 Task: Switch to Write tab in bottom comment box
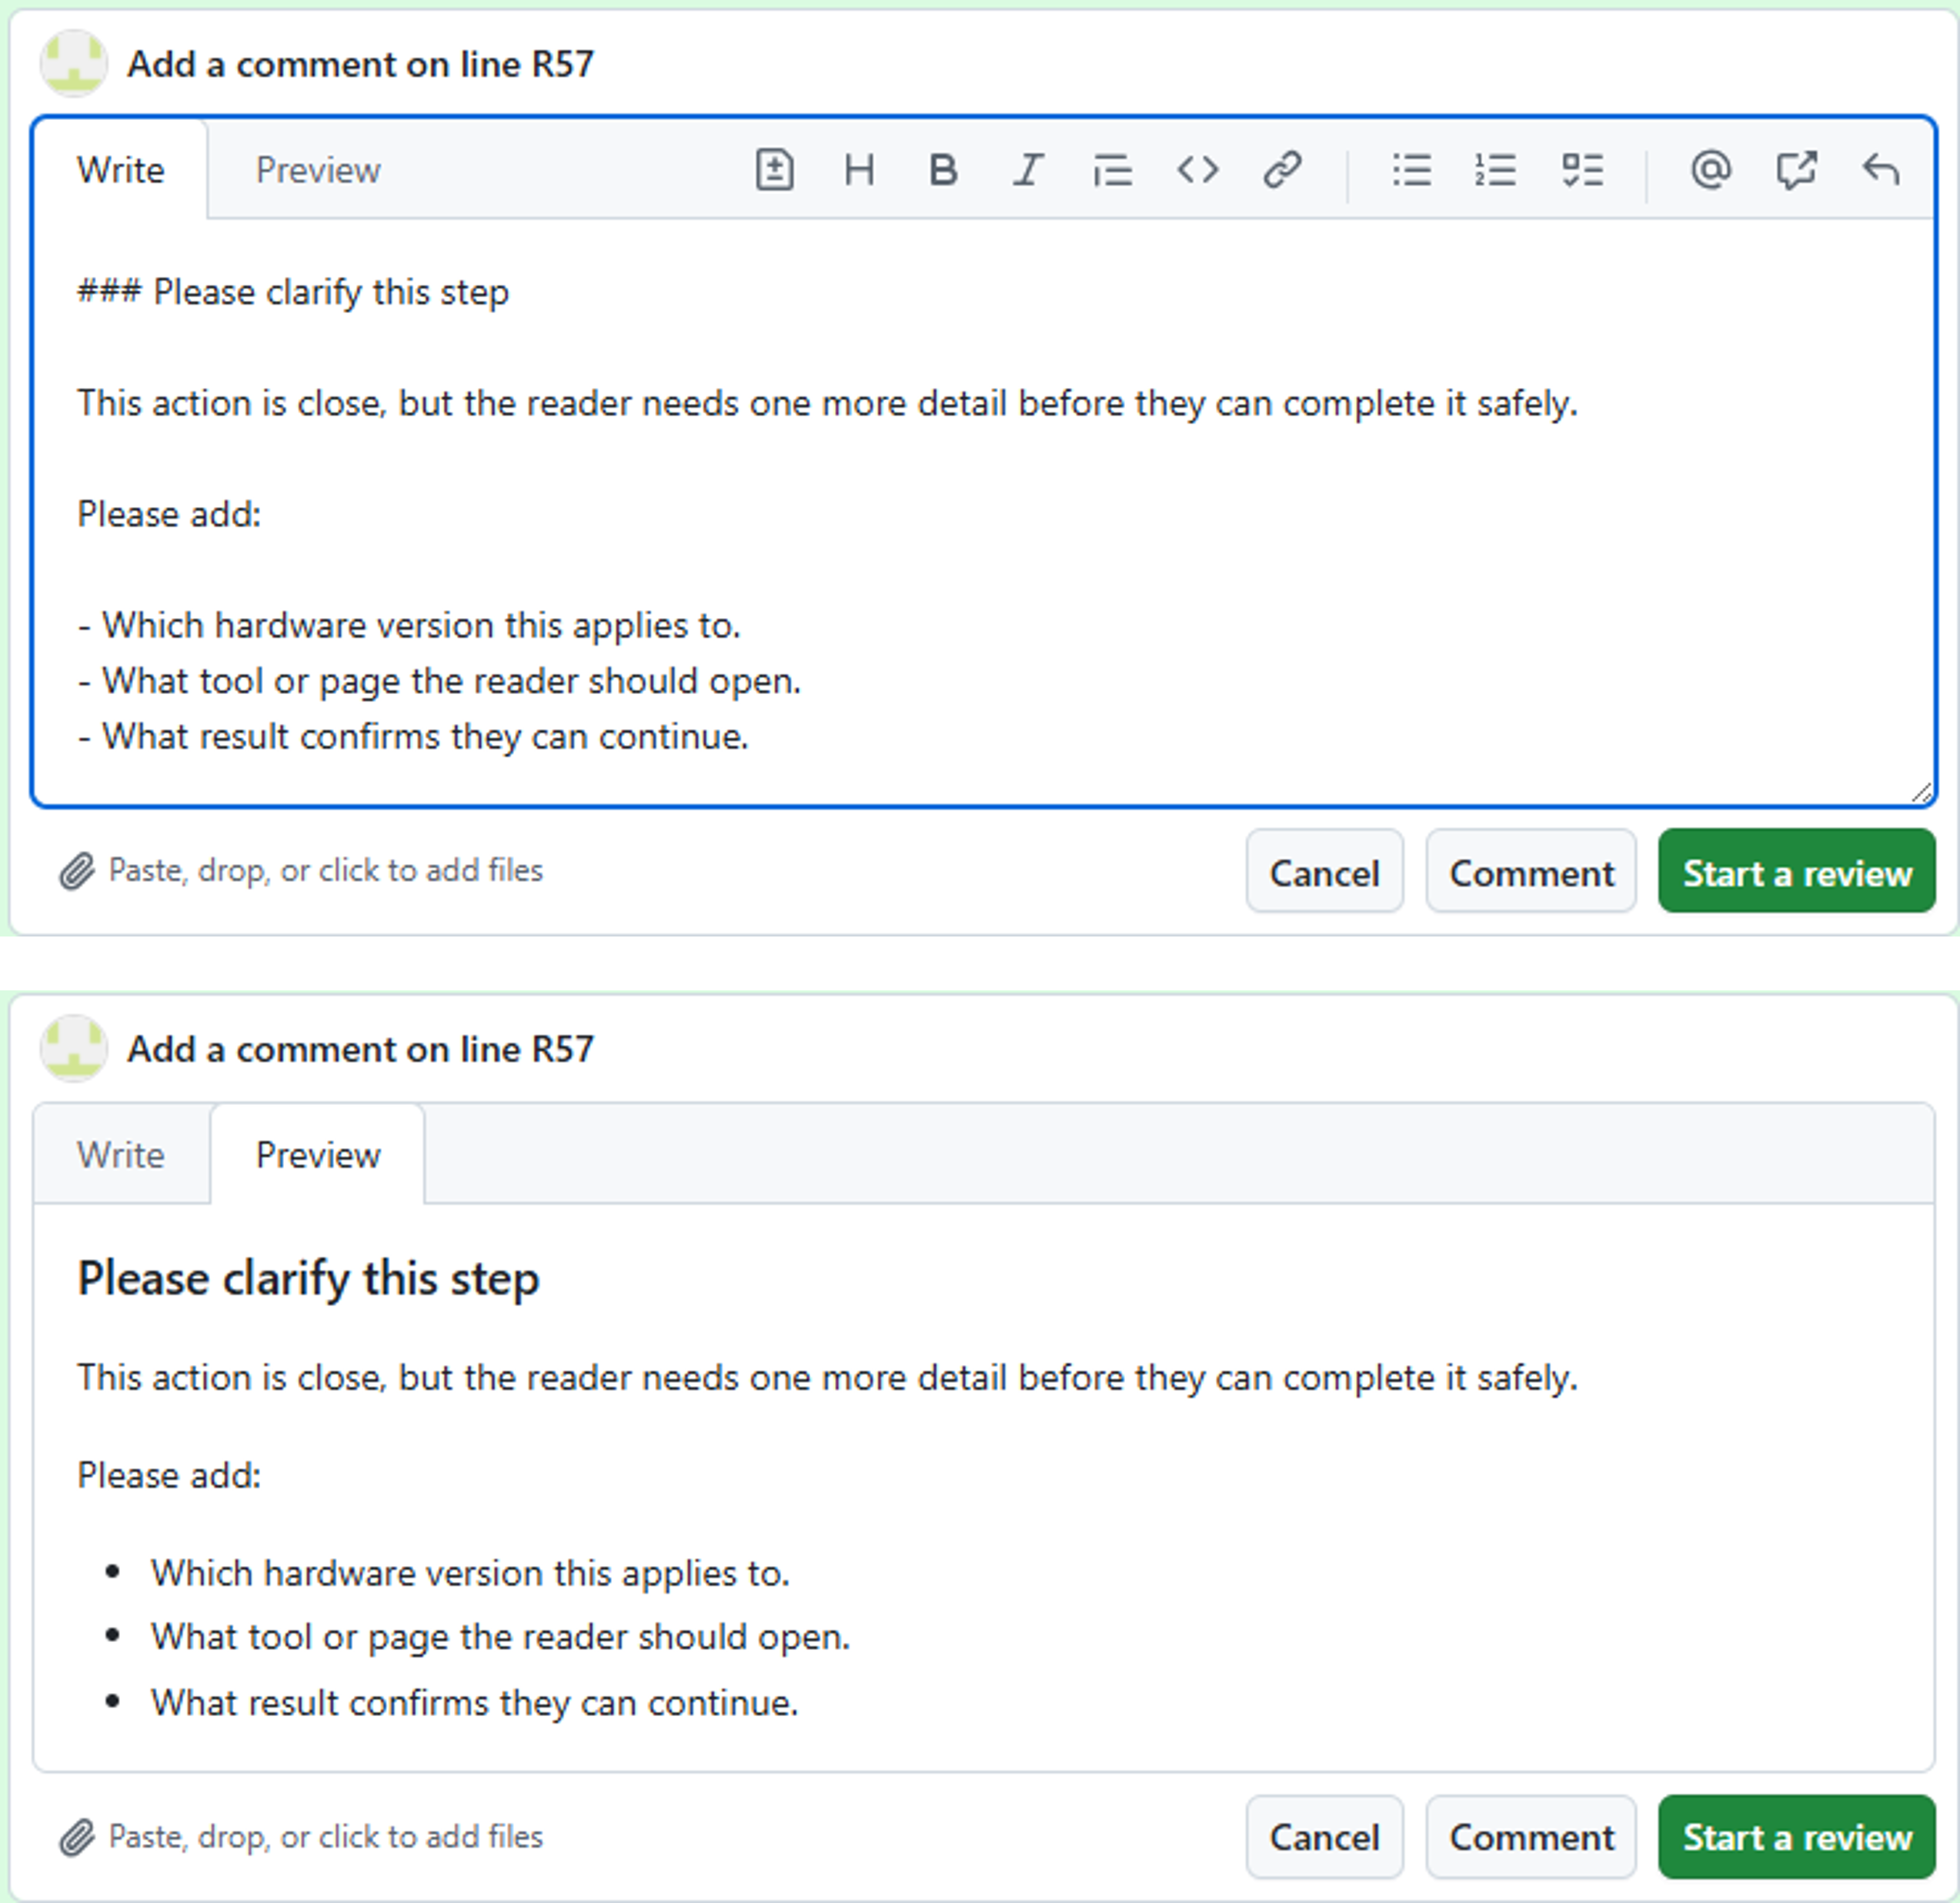pyautogui.click(x=121, y=1155)
